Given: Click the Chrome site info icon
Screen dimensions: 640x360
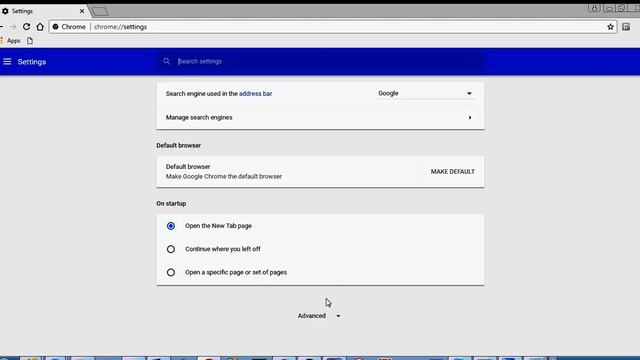Looking at the screenshot, I should pos(56,27).
